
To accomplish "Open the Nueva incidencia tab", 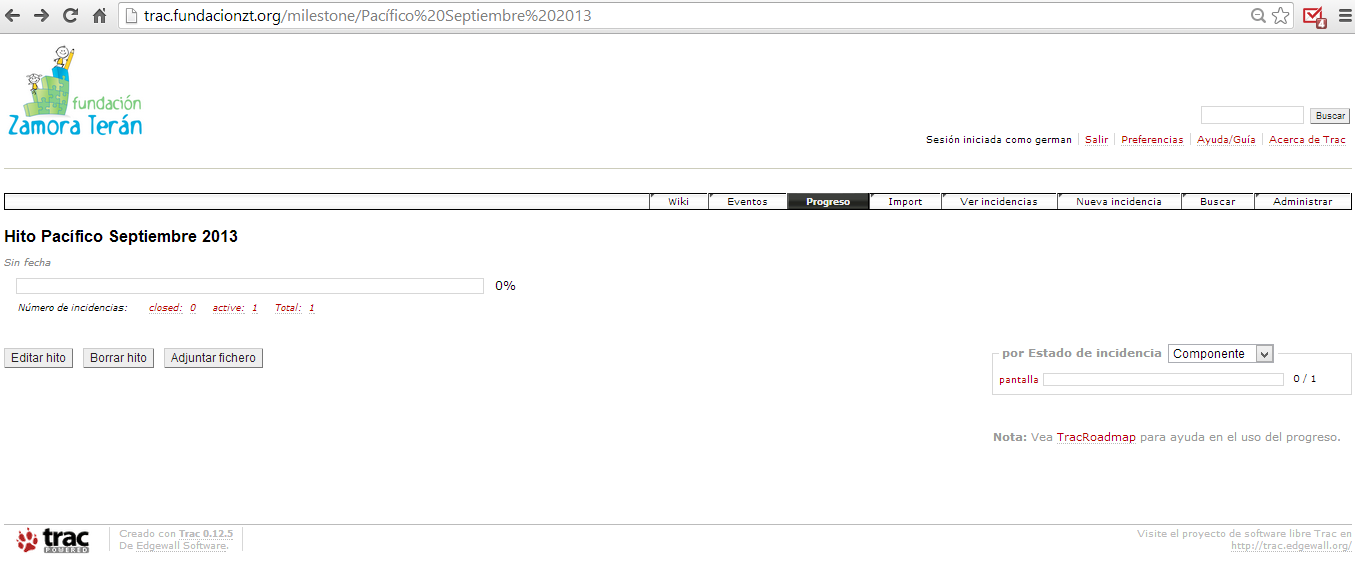I will [x=1118, y=202].
